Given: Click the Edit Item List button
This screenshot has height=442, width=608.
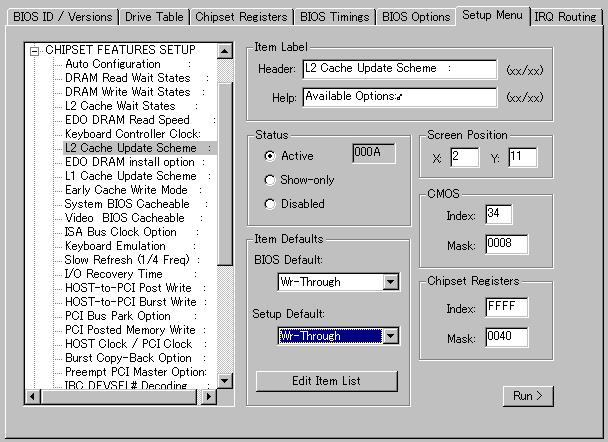Looking at the screenshot, I should click(x=327, y=381).
